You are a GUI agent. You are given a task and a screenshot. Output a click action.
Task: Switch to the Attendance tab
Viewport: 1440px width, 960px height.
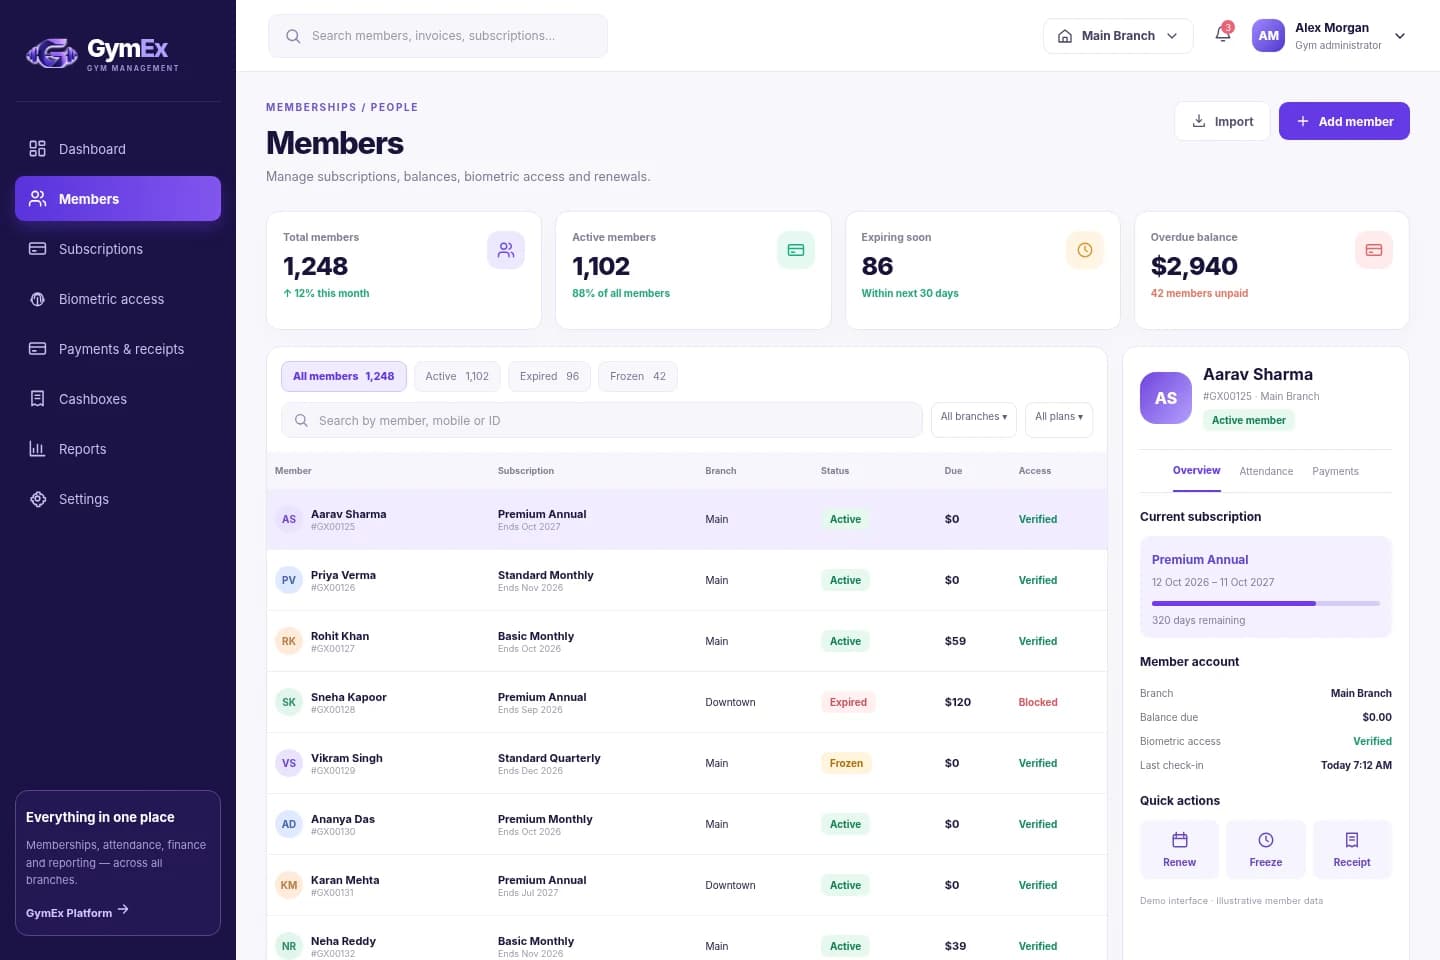pos(1266,471)
